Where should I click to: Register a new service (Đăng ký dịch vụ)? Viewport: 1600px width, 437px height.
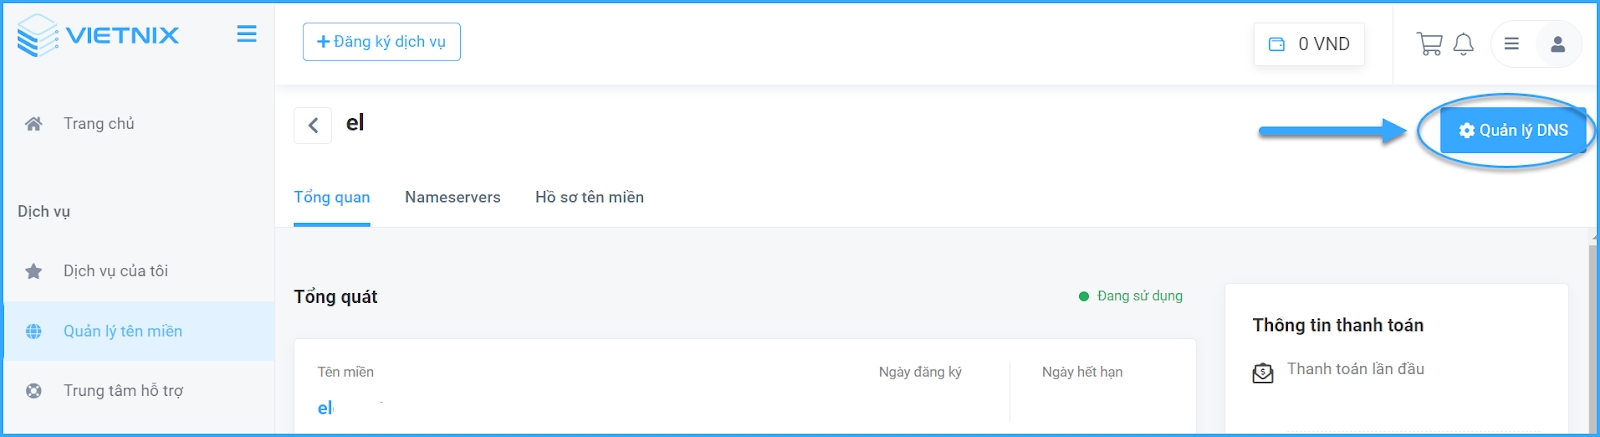coord(381,42)
